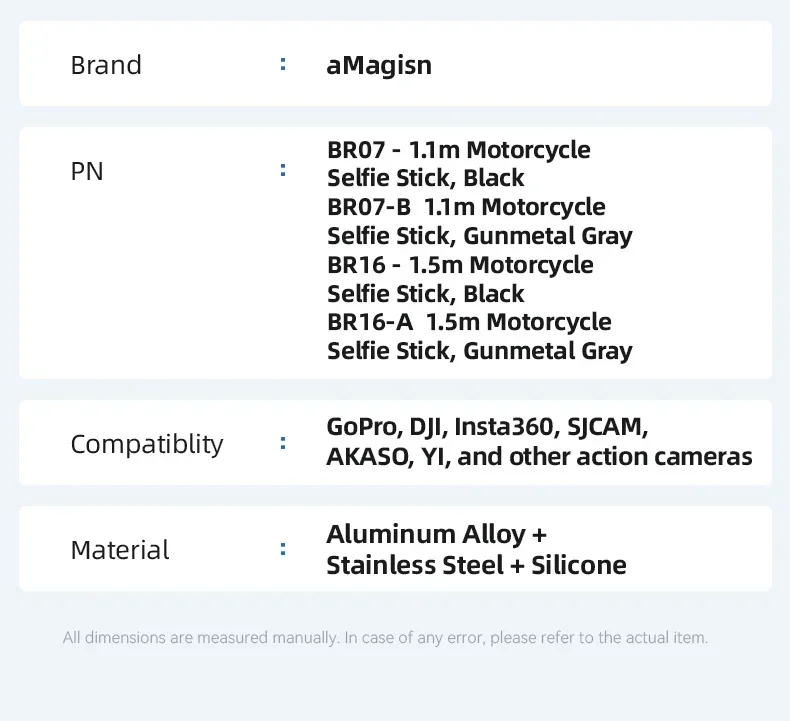Click AKASO, YI, and other action cameras
Viewport: 790px width, 721px height.
click(x=539, y=457)
